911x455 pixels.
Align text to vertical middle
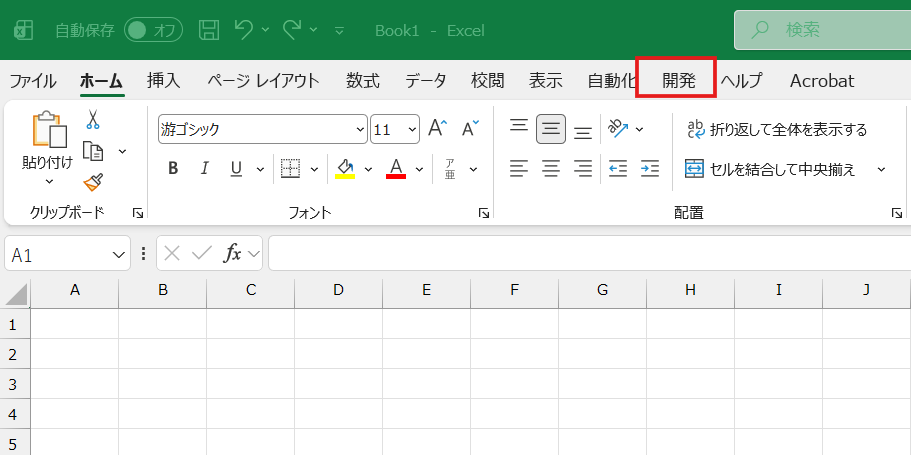551,129
